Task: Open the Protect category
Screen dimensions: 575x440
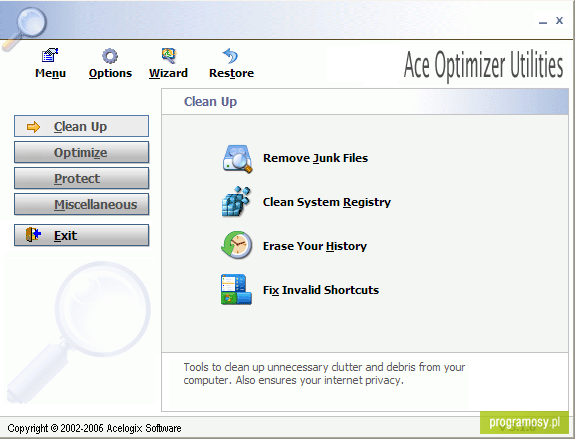Action: pos(81,178)
